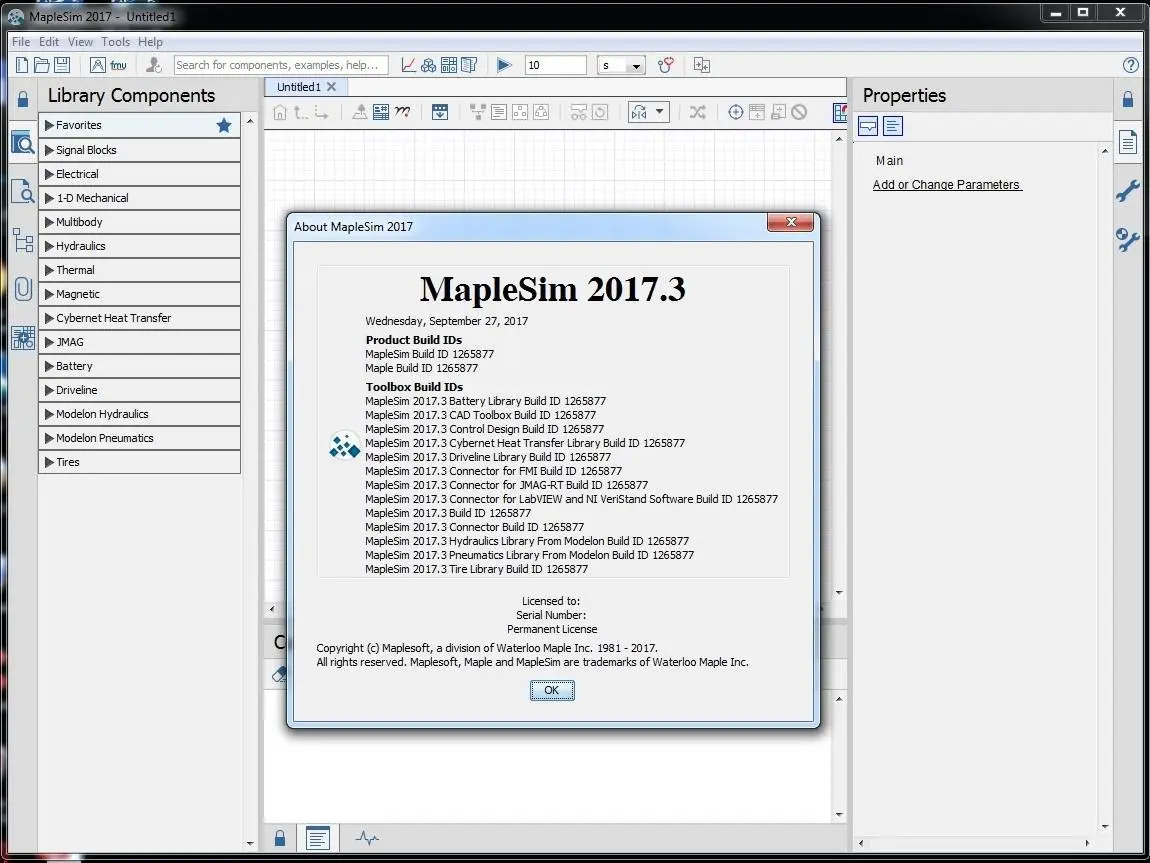Image resolution: width=1150 pixels, height=863 pixels.
Task: Expand the Electrical palette
Action: pyautogui.click(x=139, y=174)
